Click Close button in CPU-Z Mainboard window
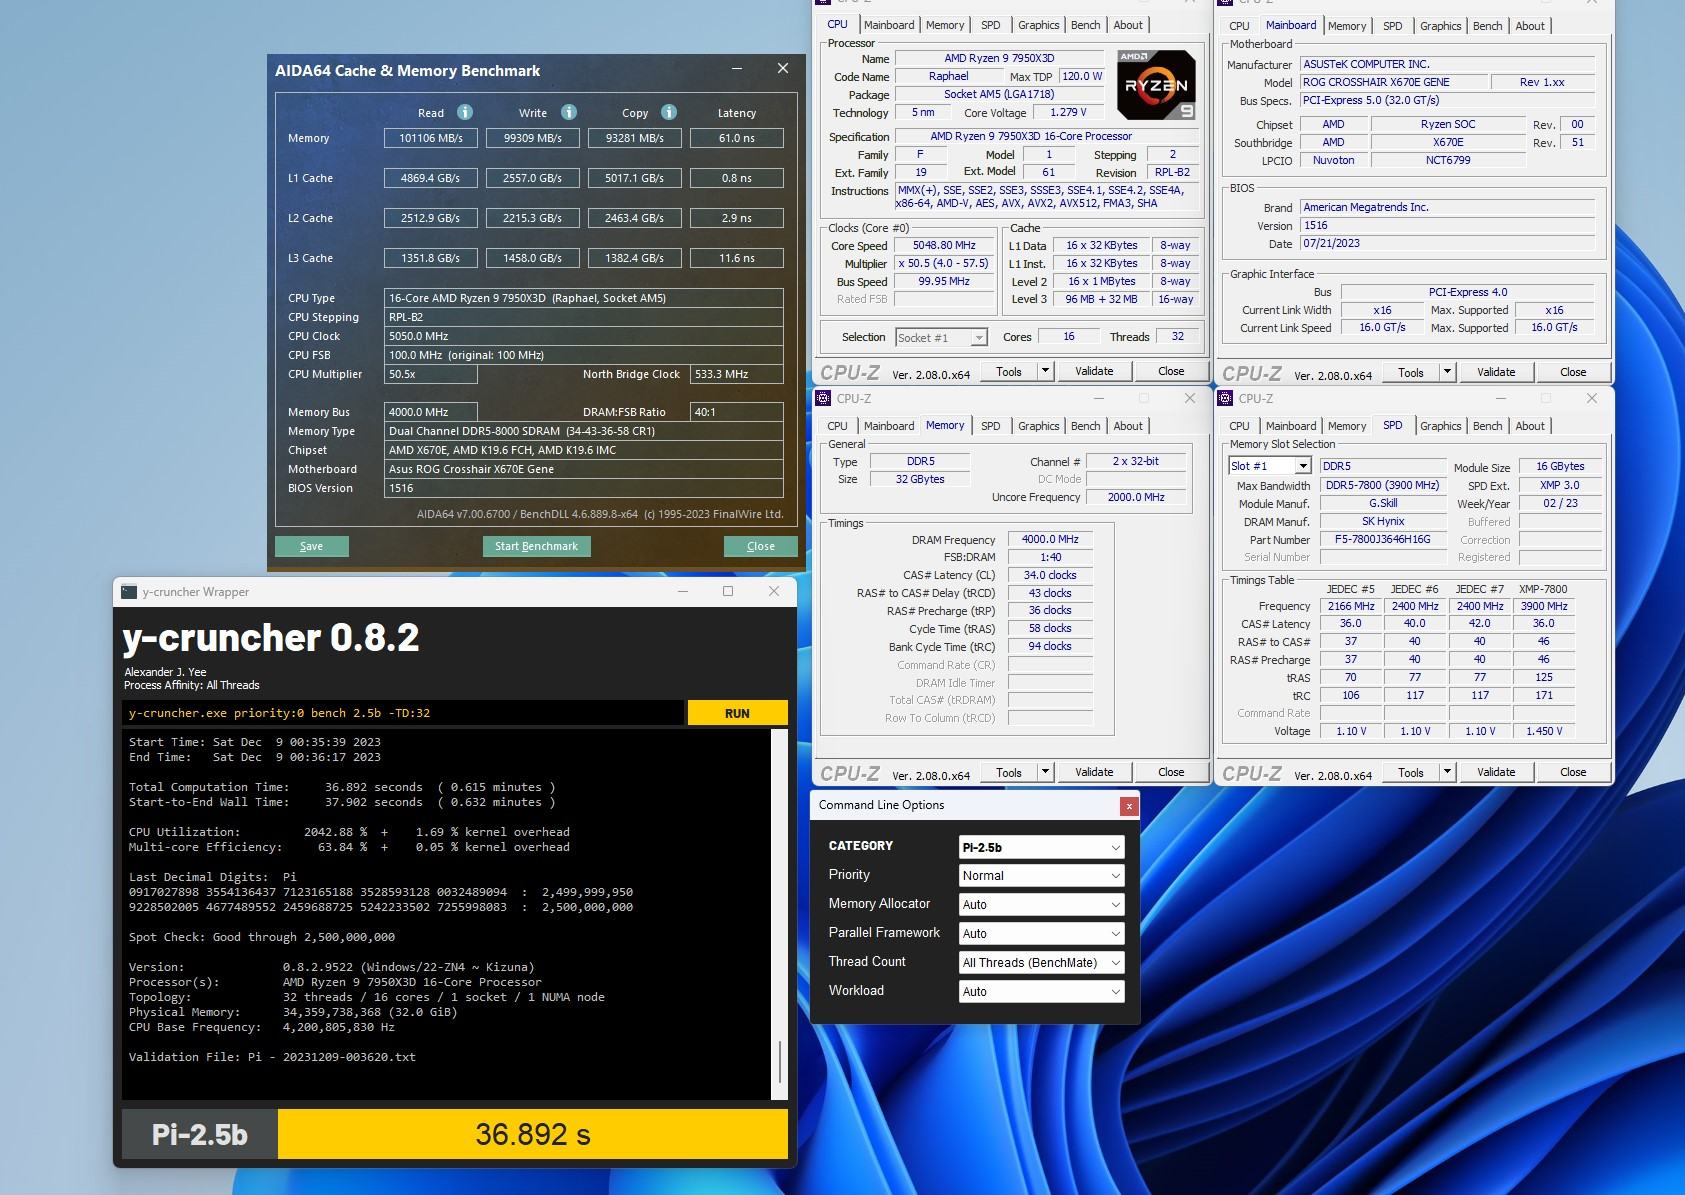This screenshot has height=1195, width=1685. click(x=1573, y=372)
